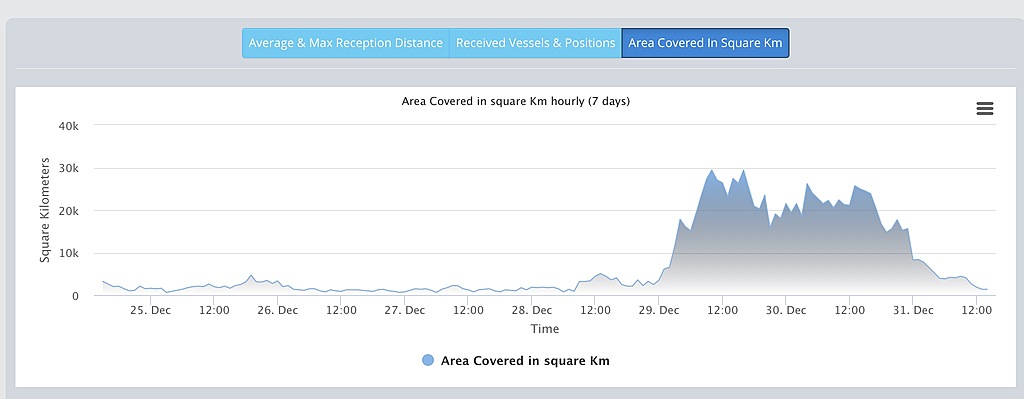The height and width of the screenshot is (399, 1024).
Task: Select the 27. Dec axis label
Action: tap(404, 310)
